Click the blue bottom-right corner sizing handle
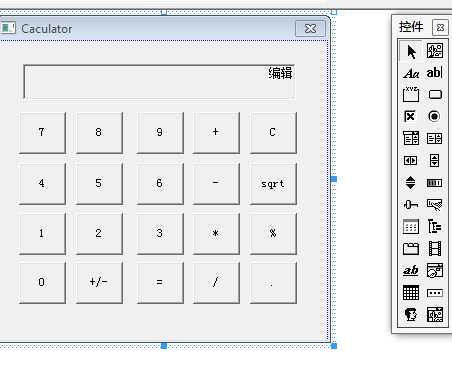Viewport: 452px width, 367px height. [334, 346]
